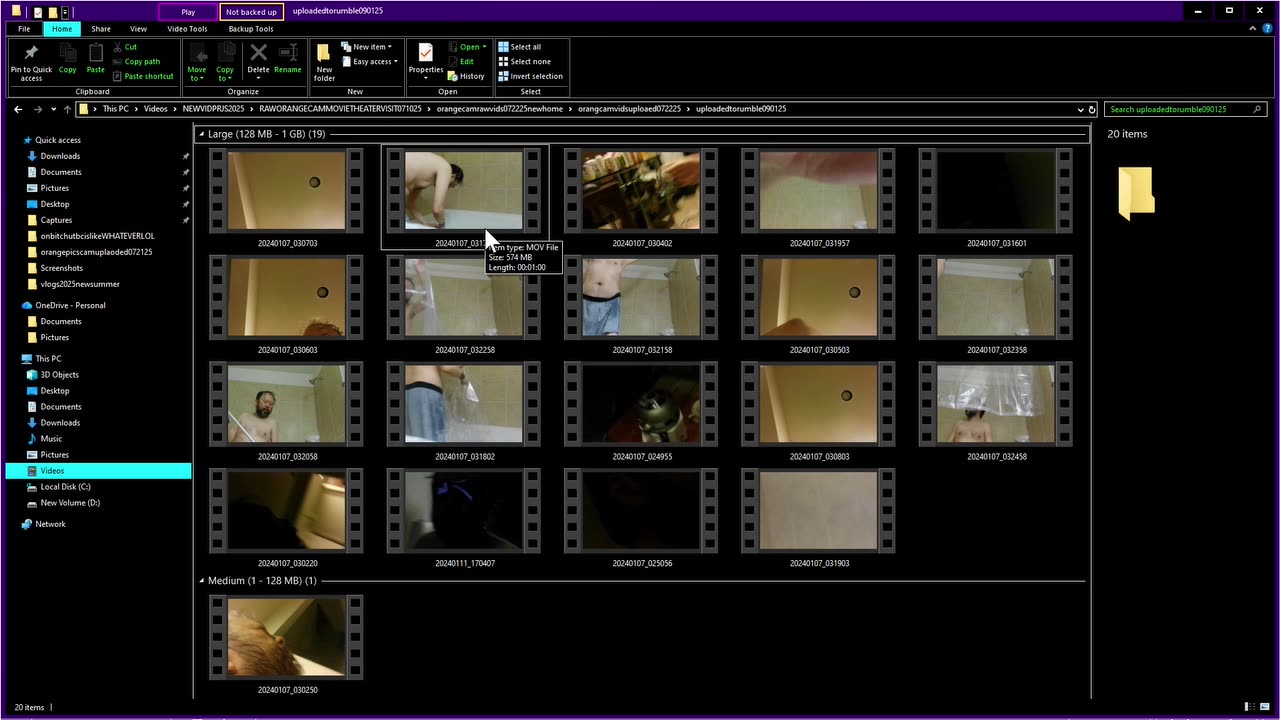Click the 20240107_025056 file name

[642, 563]
